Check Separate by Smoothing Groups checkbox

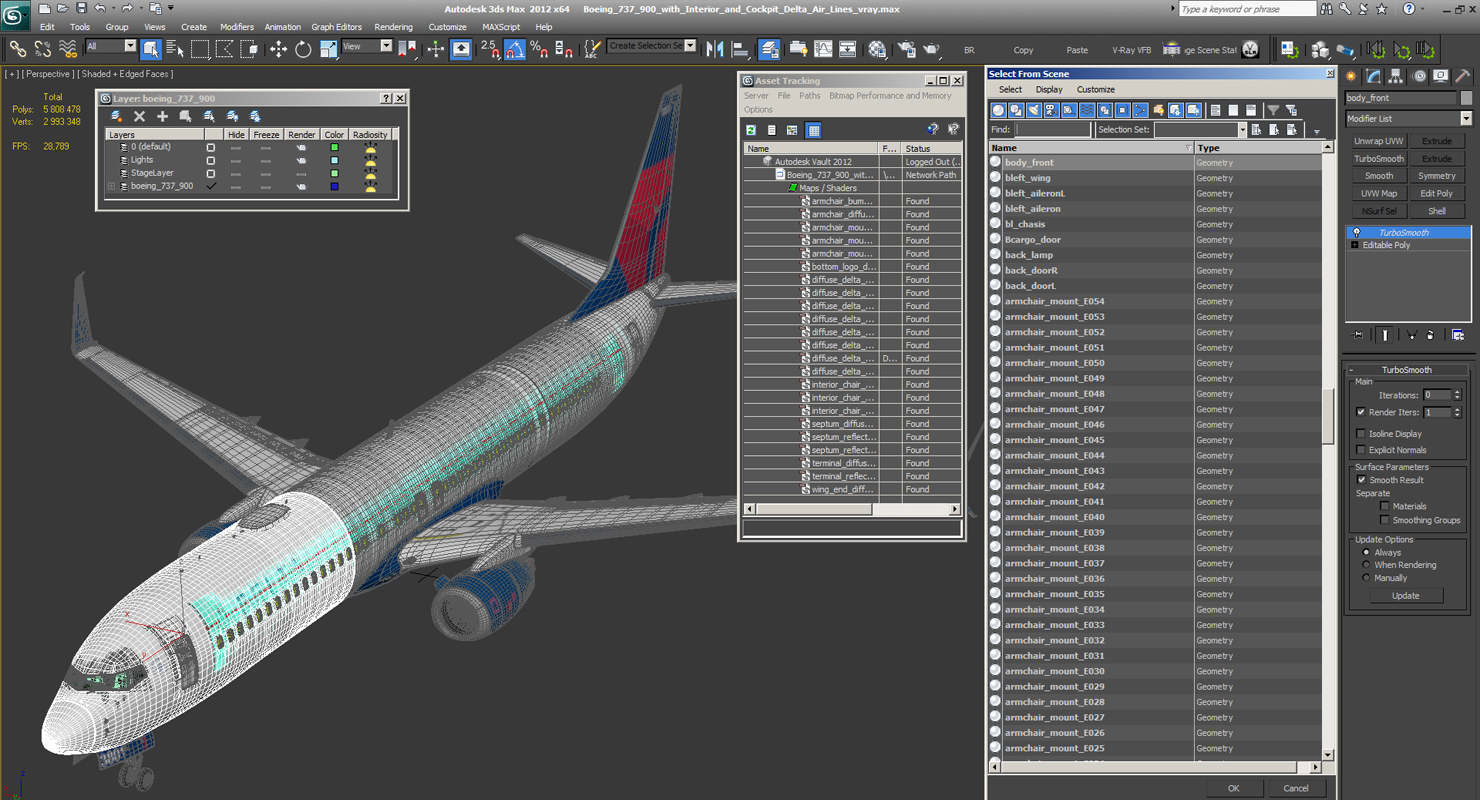pos(1385,520)
